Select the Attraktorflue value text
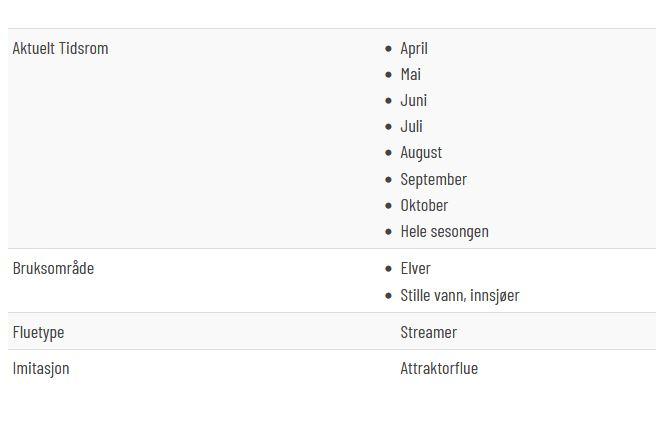The width and height of the screenshot is (656, 437). coord(439,368)
